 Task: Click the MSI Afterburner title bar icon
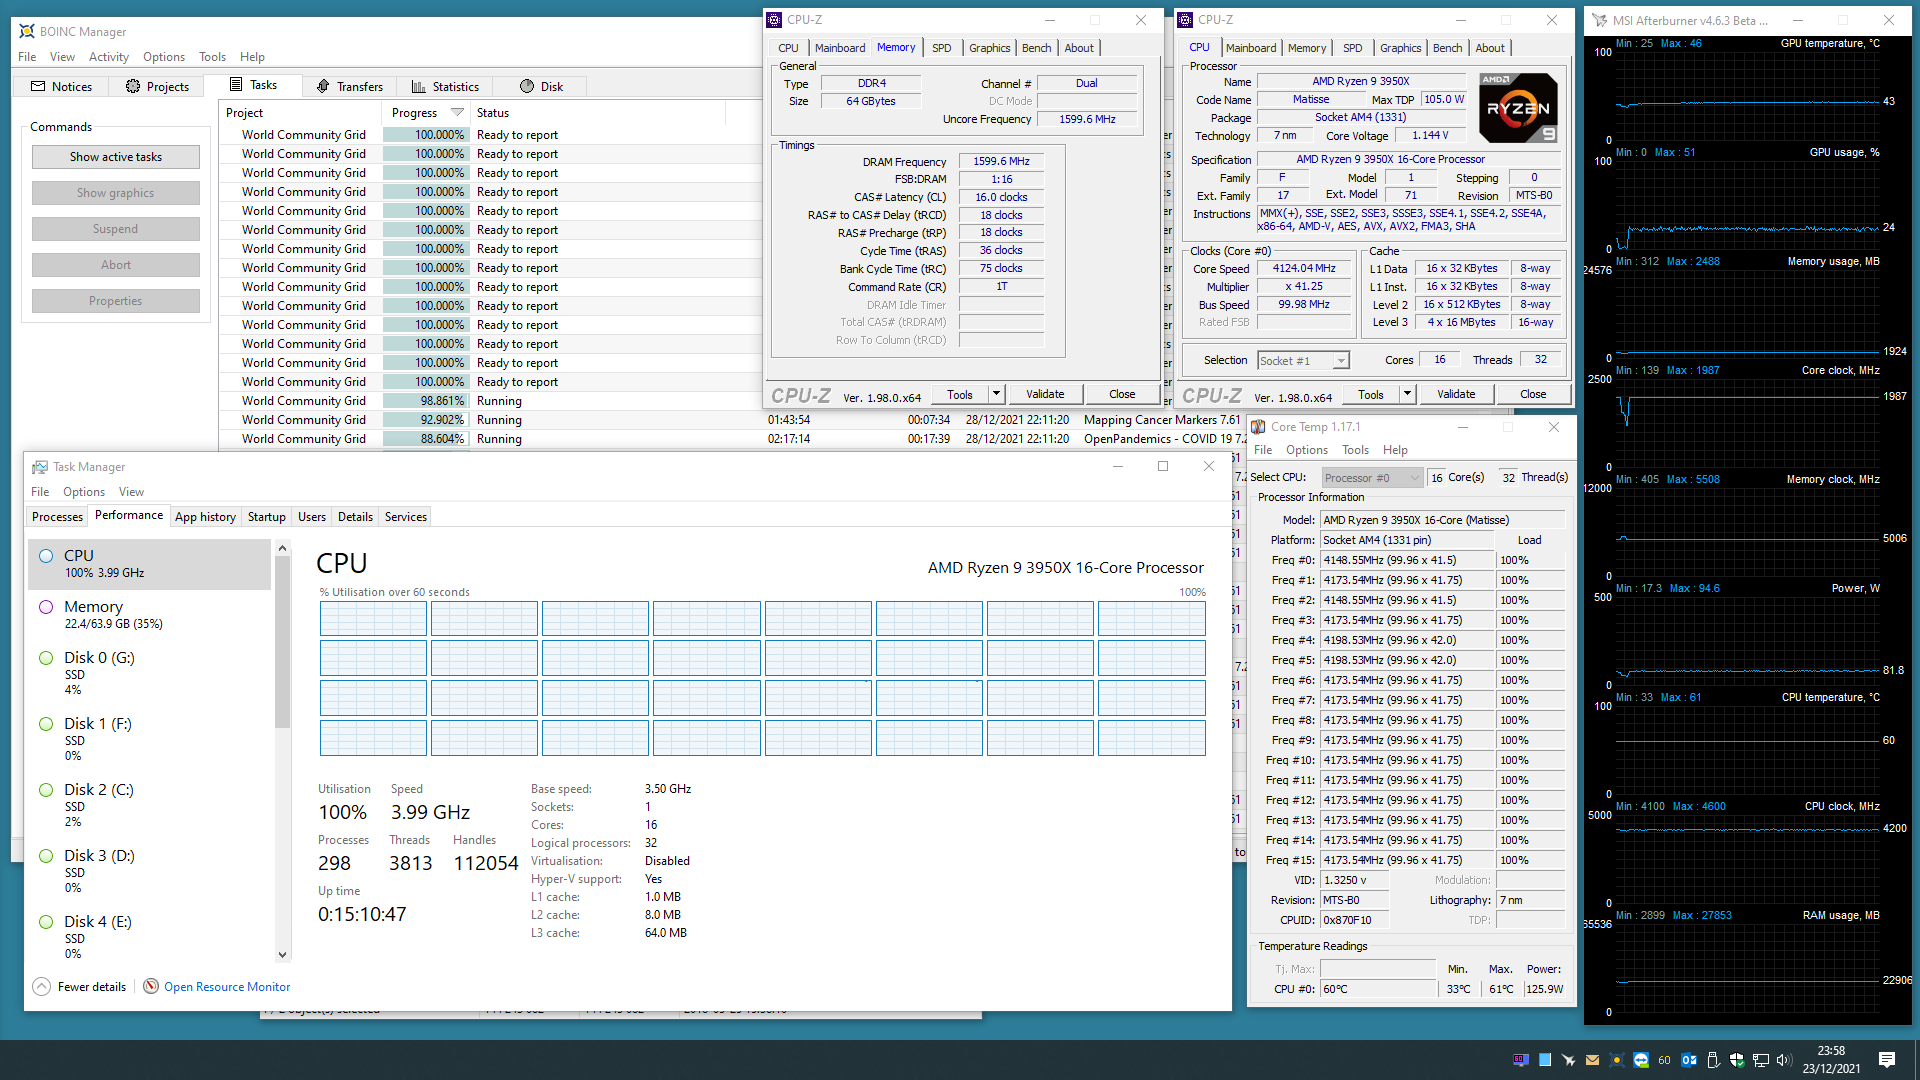pyautogui.click(x=1600, y=20)
